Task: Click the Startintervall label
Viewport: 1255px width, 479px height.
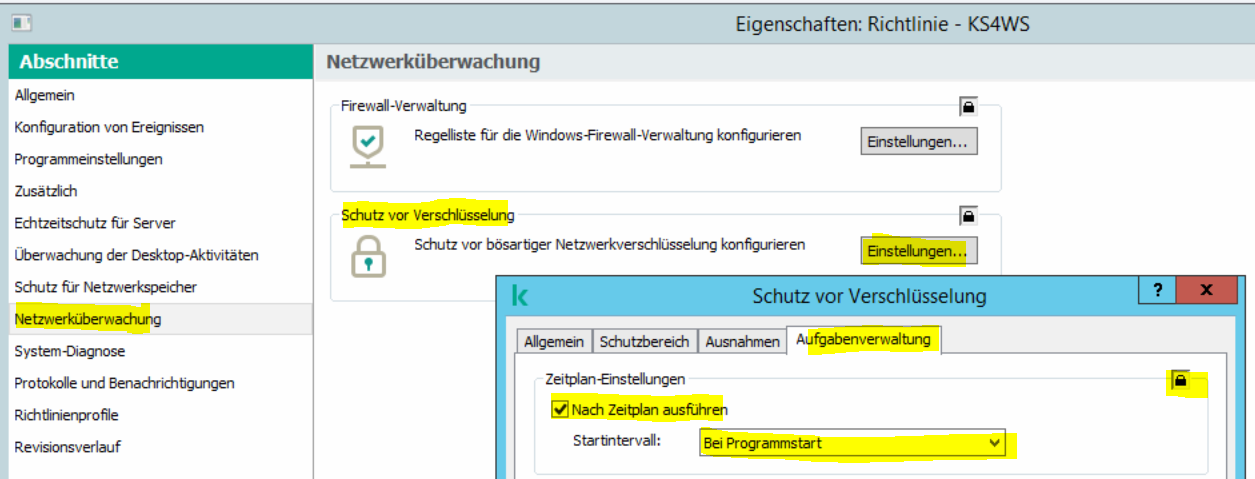Action: point(616,441)
